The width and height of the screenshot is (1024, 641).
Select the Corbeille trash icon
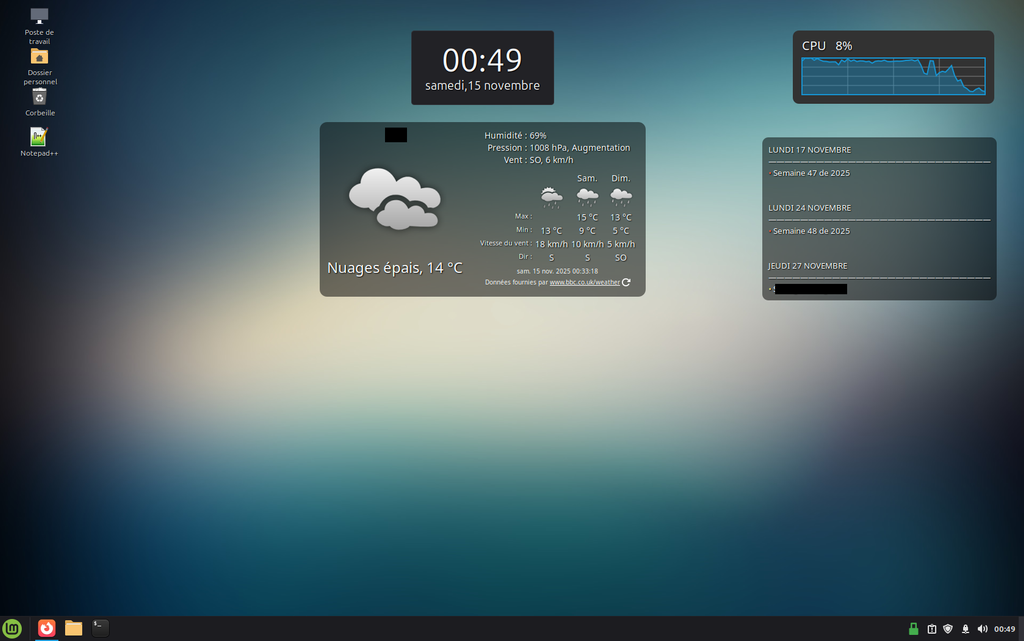[39, 97]
